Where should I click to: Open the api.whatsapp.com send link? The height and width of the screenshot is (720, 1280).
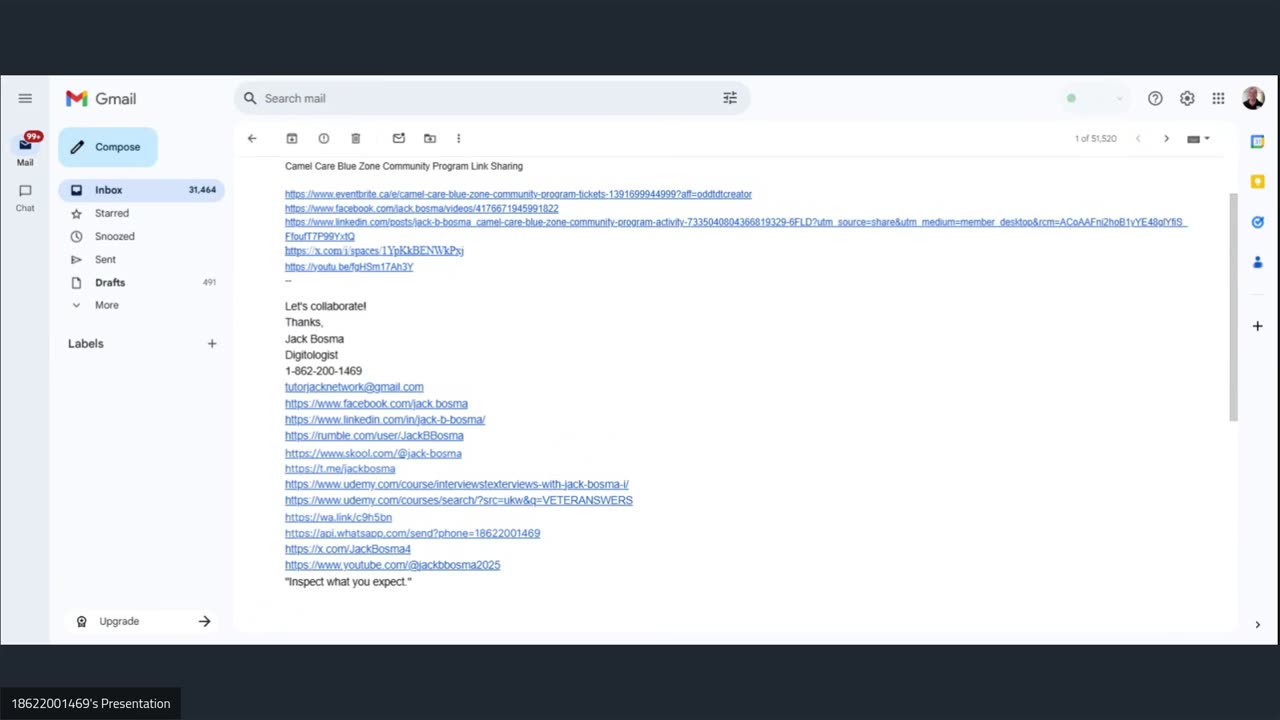point(412,533)
